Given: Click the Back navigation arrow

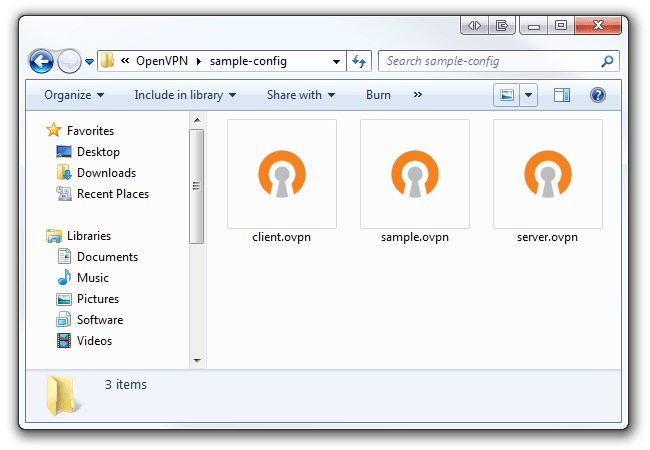Looking at the screenshot, I should click(x=41, y=61).
